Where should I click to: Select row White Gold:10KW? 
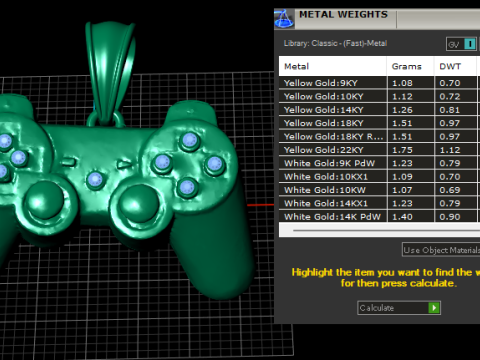tap(379, 190)
